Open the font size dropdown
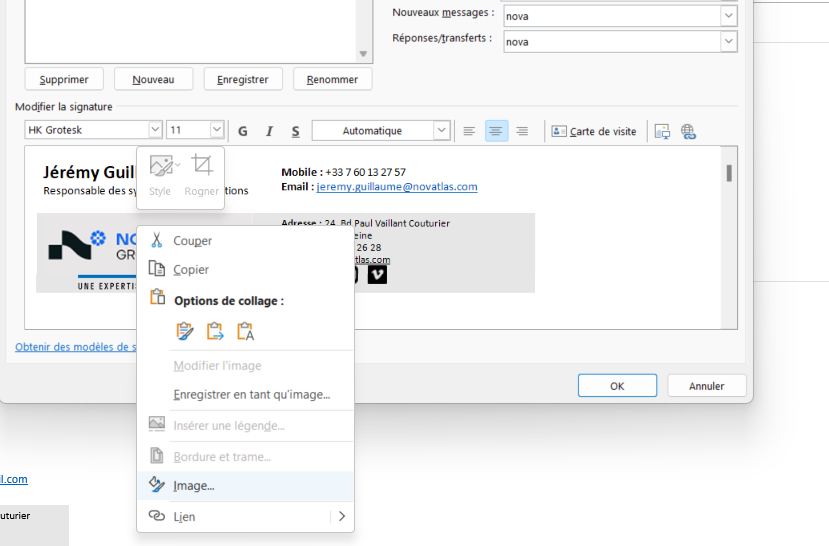Screen dimensions: 829x546 (x=217, y=130)
